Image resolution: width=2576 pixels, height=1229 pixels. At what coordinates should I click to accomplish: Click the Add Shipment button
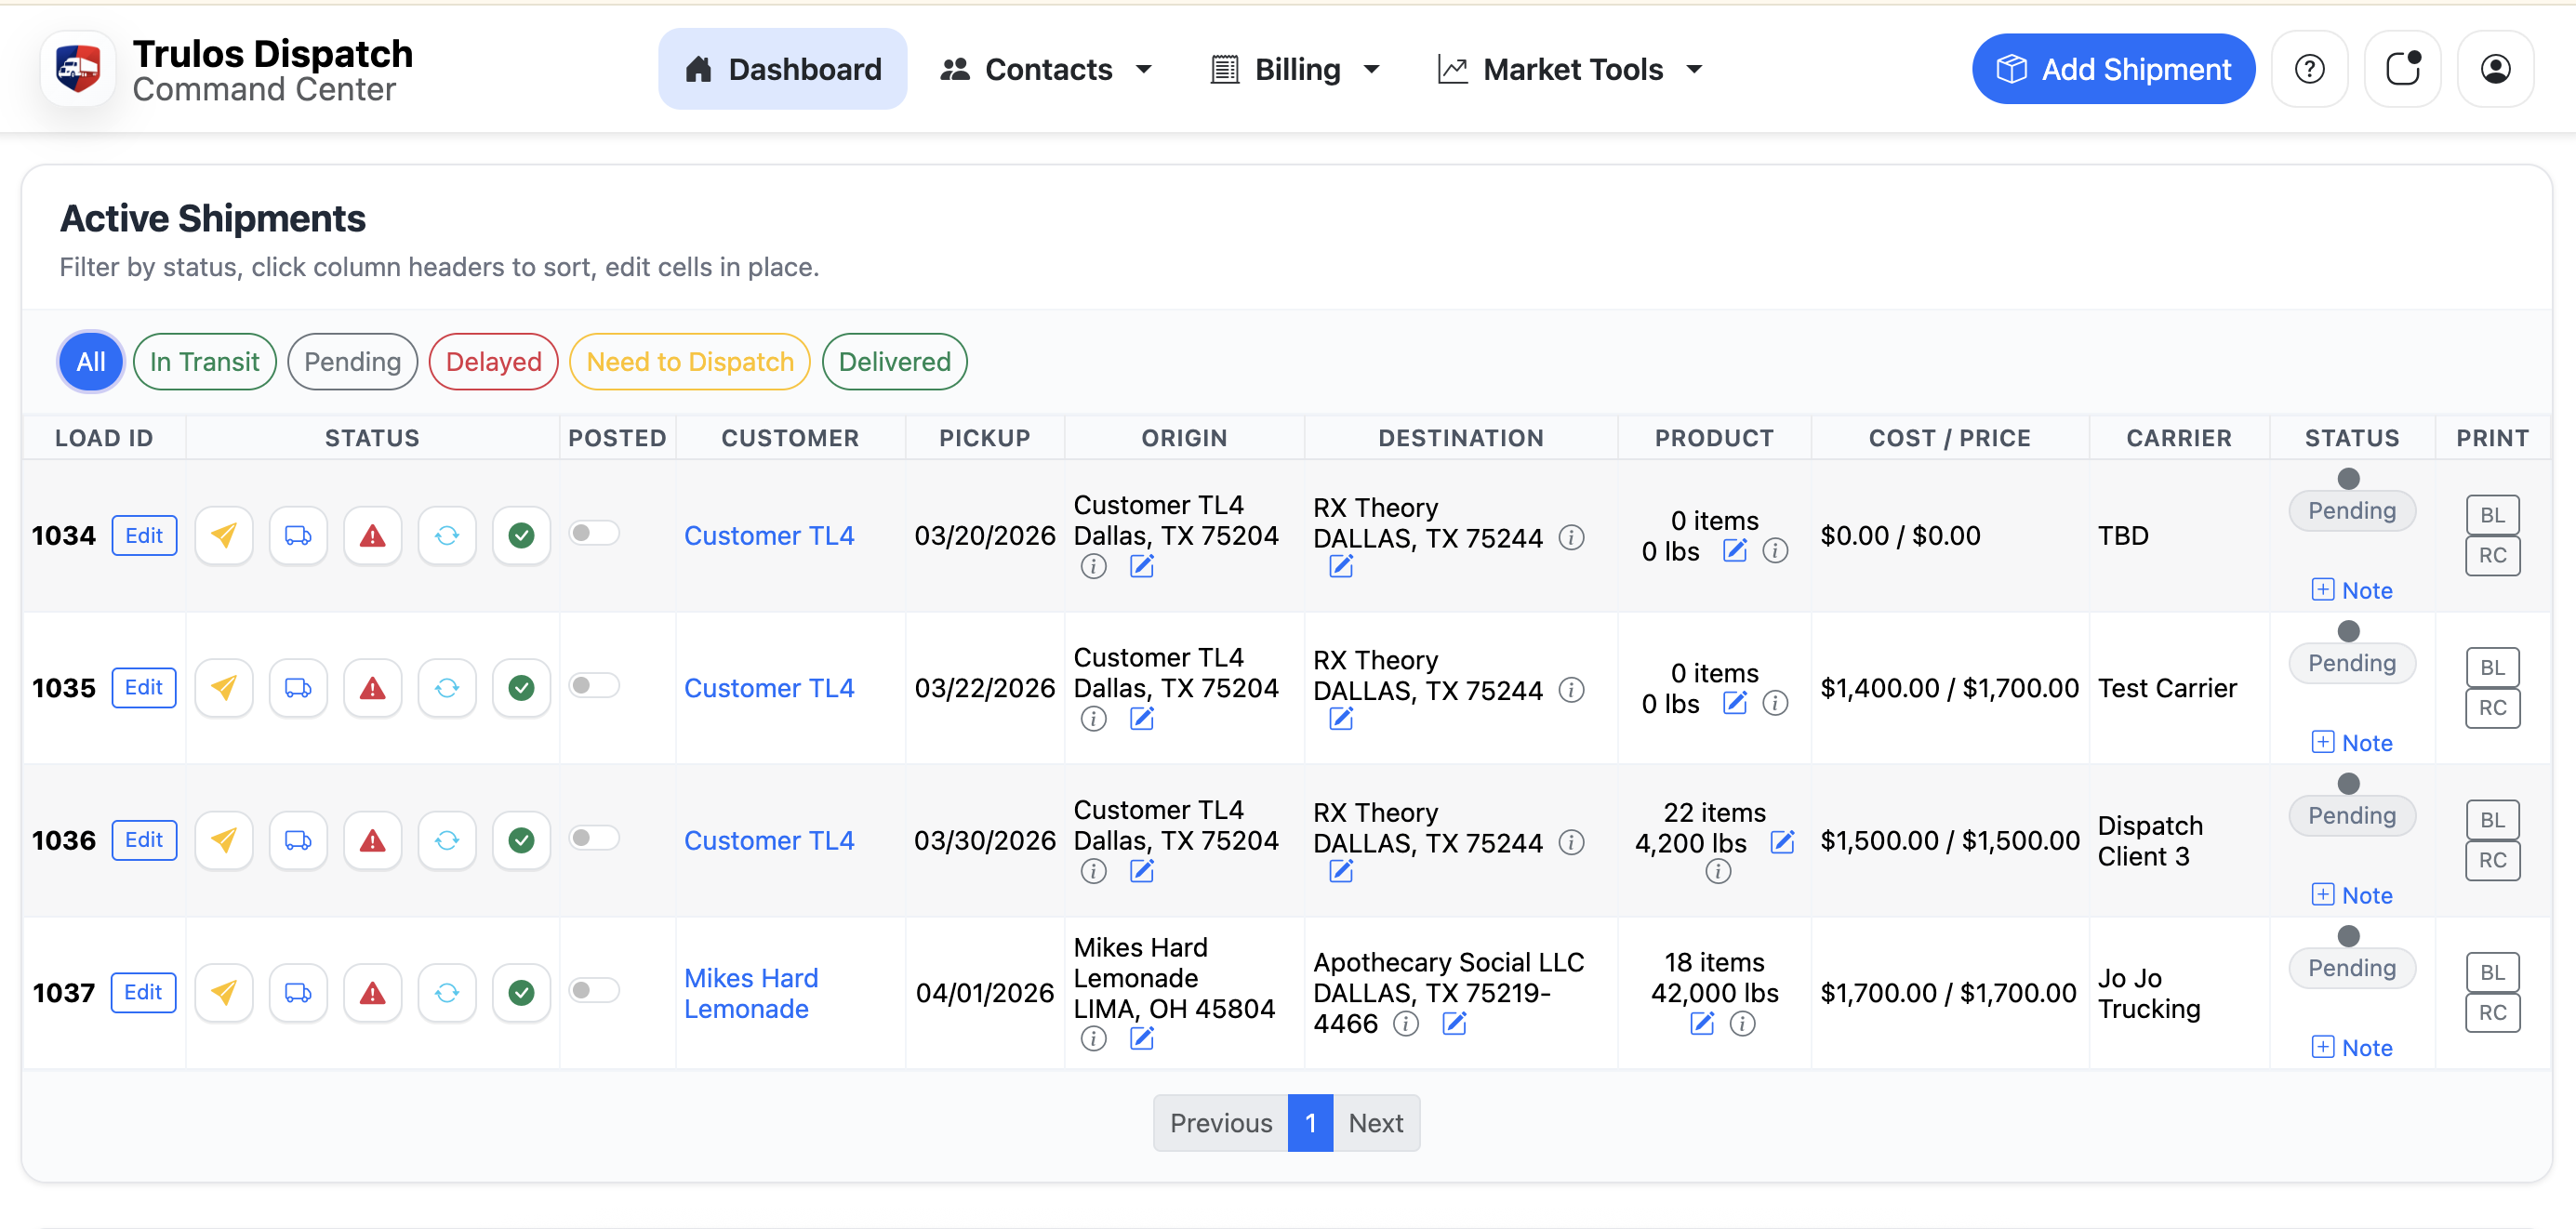pos(2112,68)
